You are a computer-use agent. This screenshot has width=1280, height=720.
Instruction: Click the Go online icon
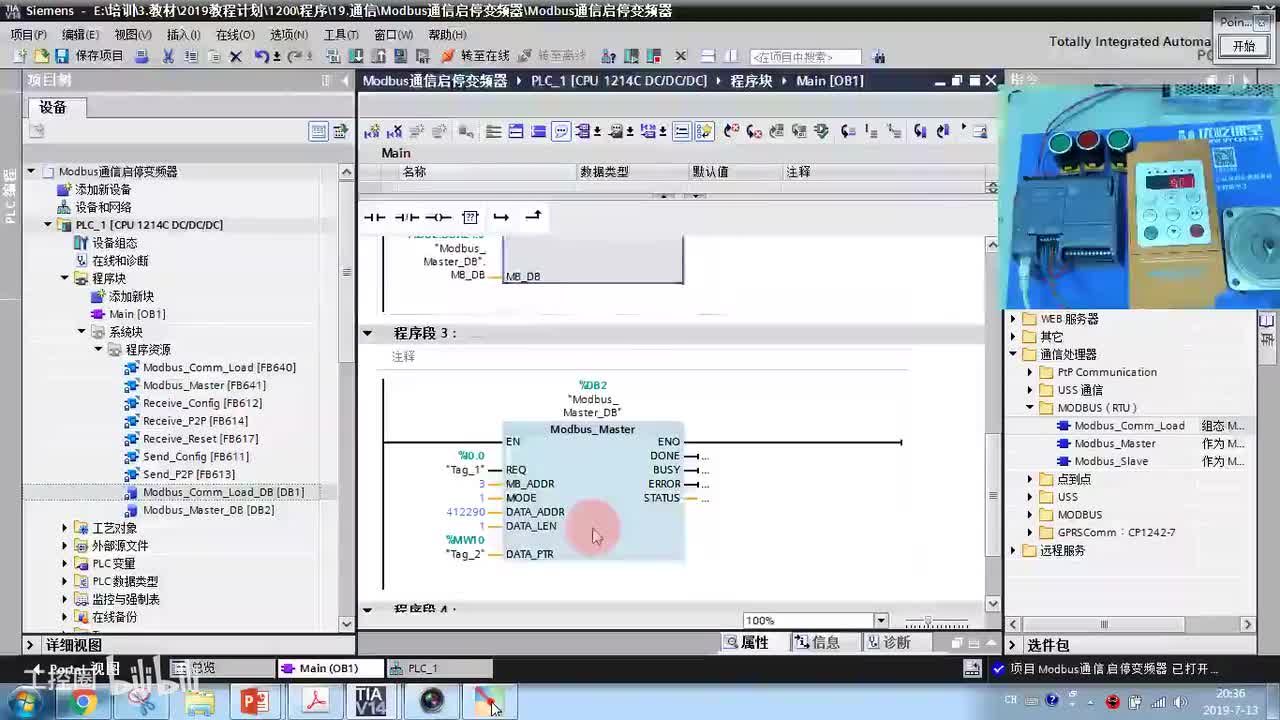pos(448,56)
